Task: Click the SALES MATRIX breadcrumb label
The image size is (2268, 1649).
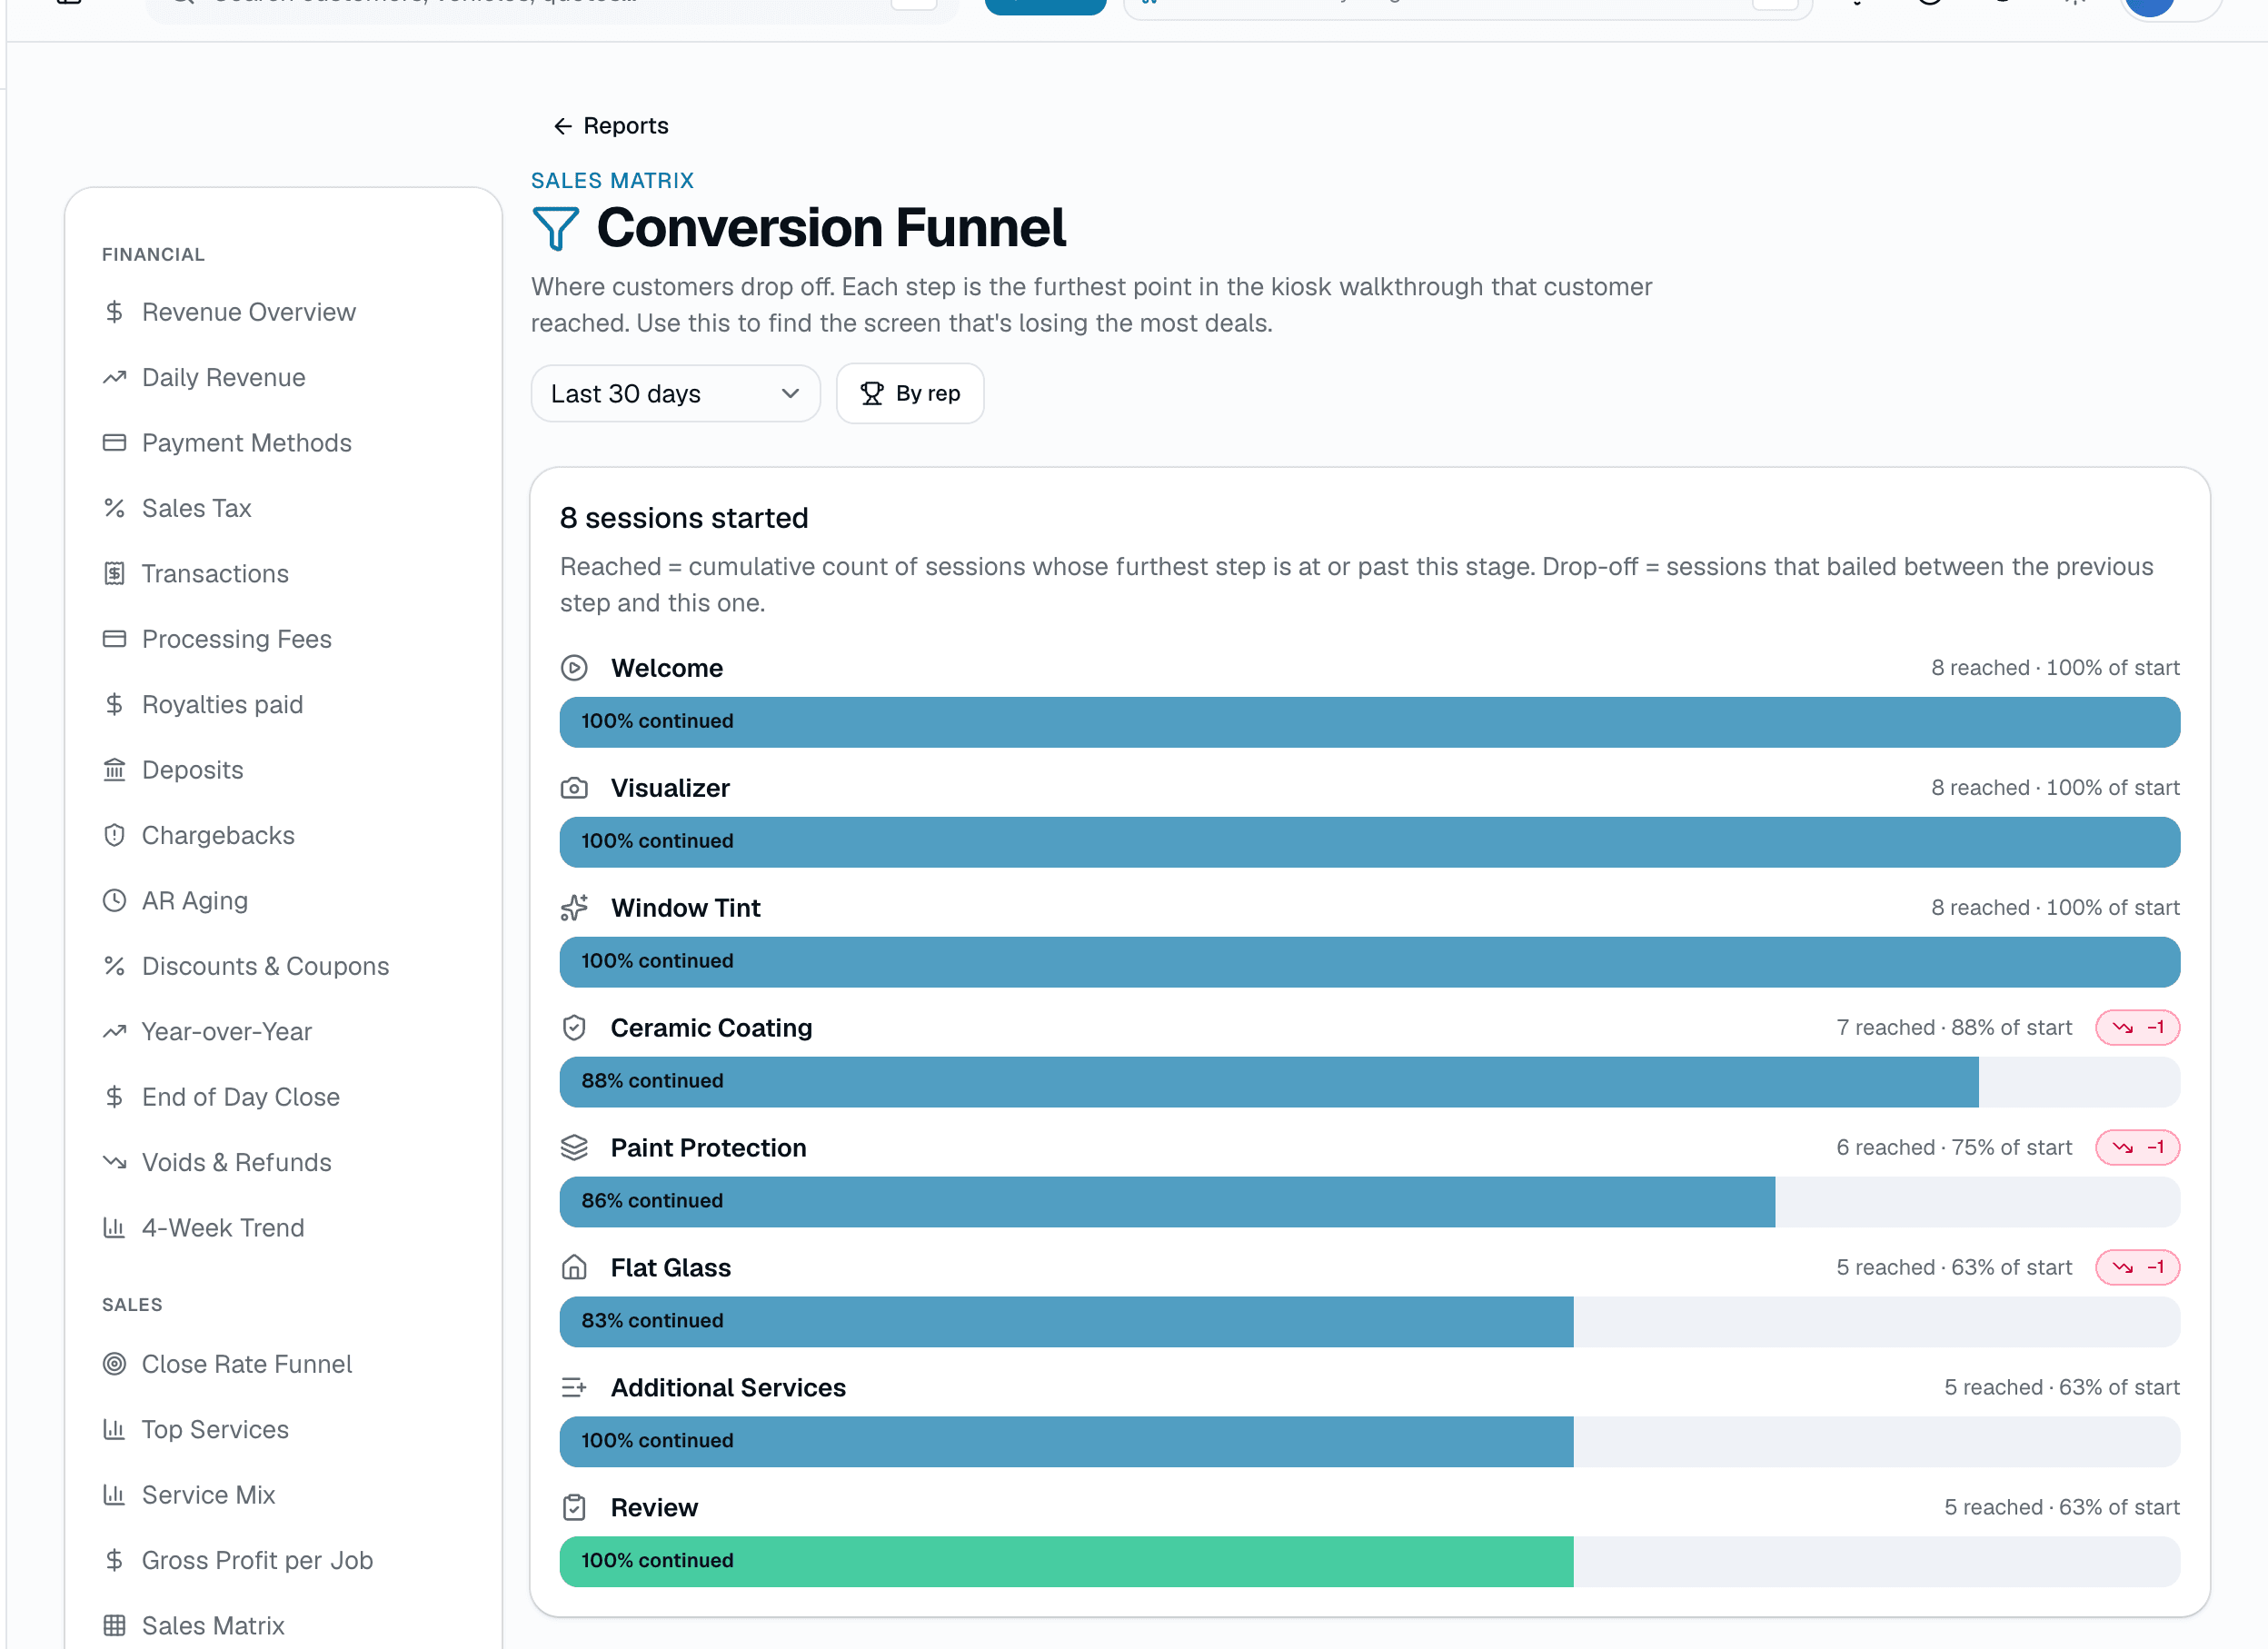Action: coord(612,181)
